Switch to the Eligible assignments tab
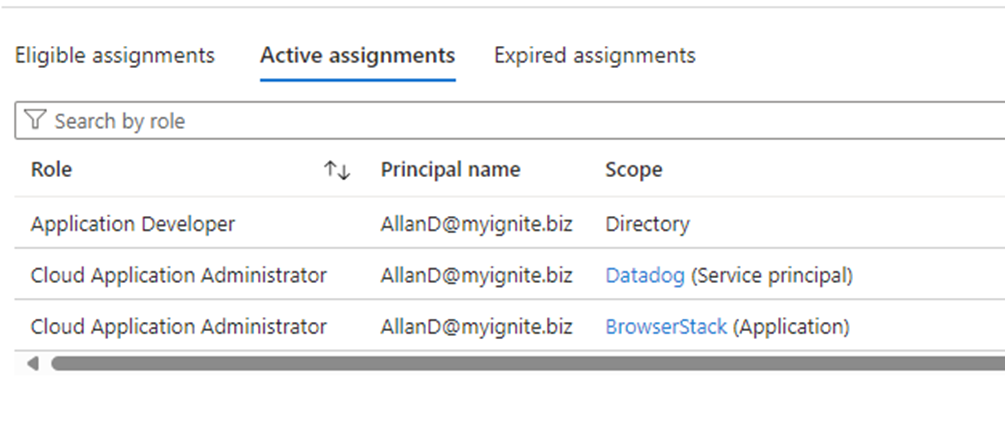Screen dimensions: 1005x430 115,55
